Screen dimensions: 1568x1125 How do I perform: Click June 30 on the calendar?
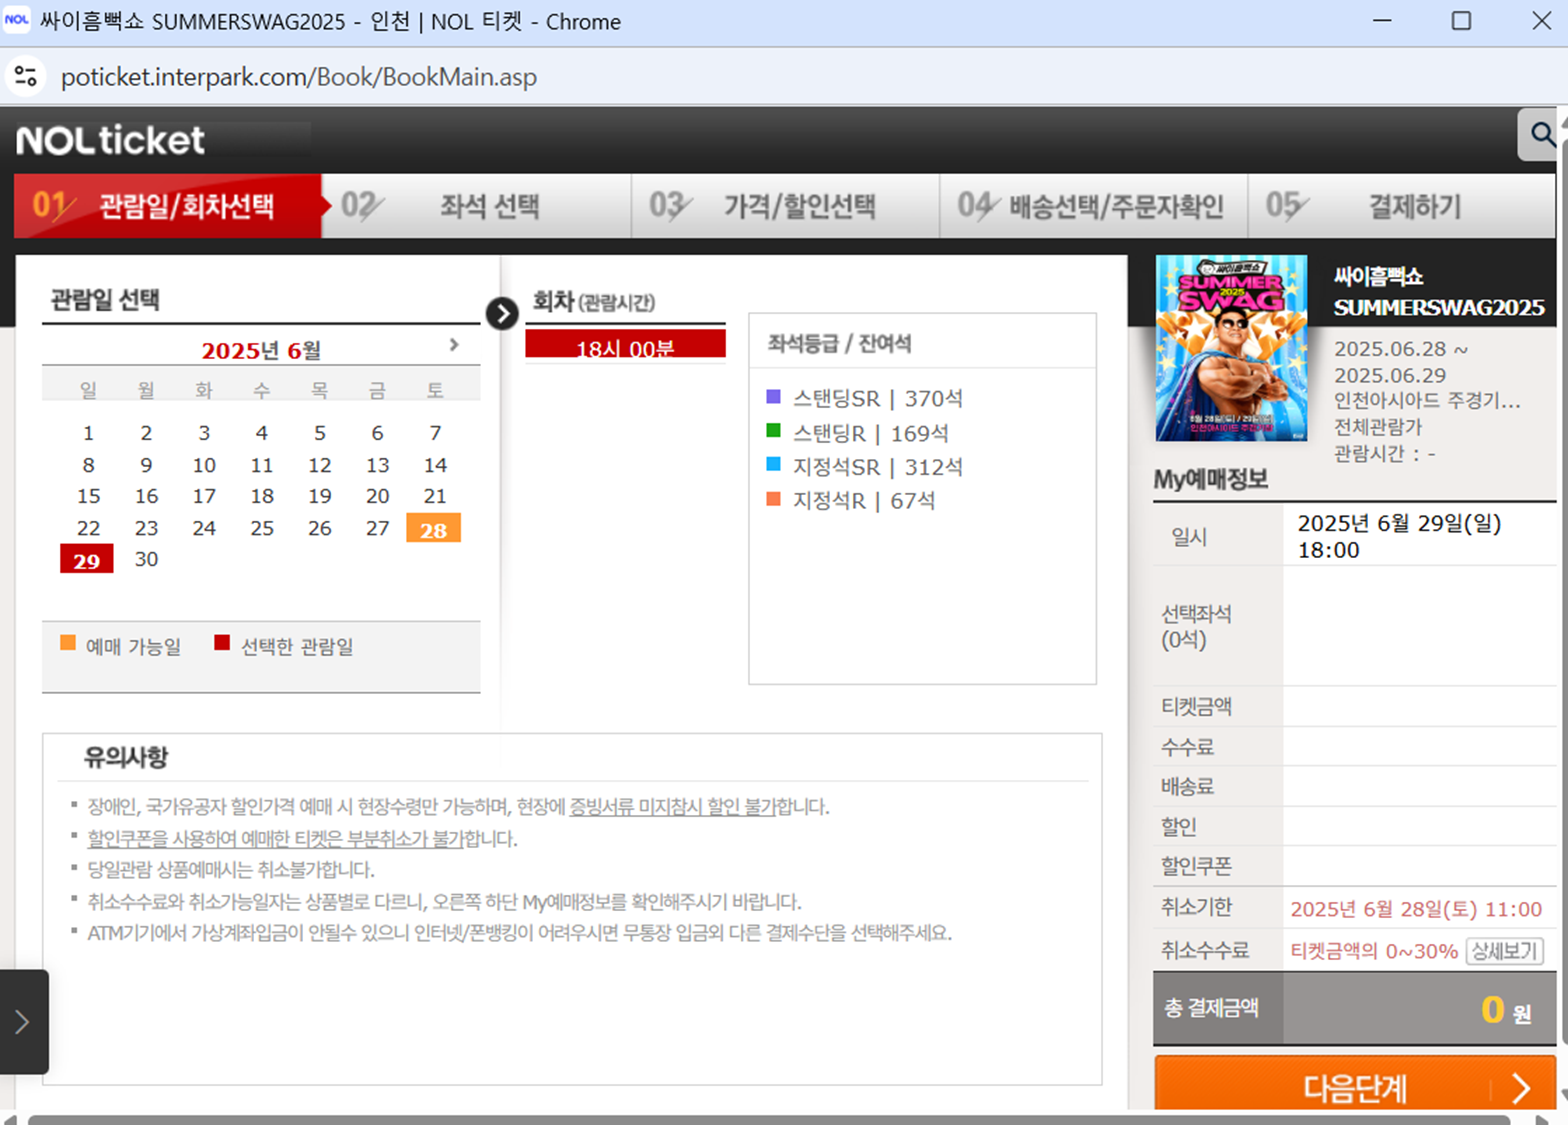(146, 559)
